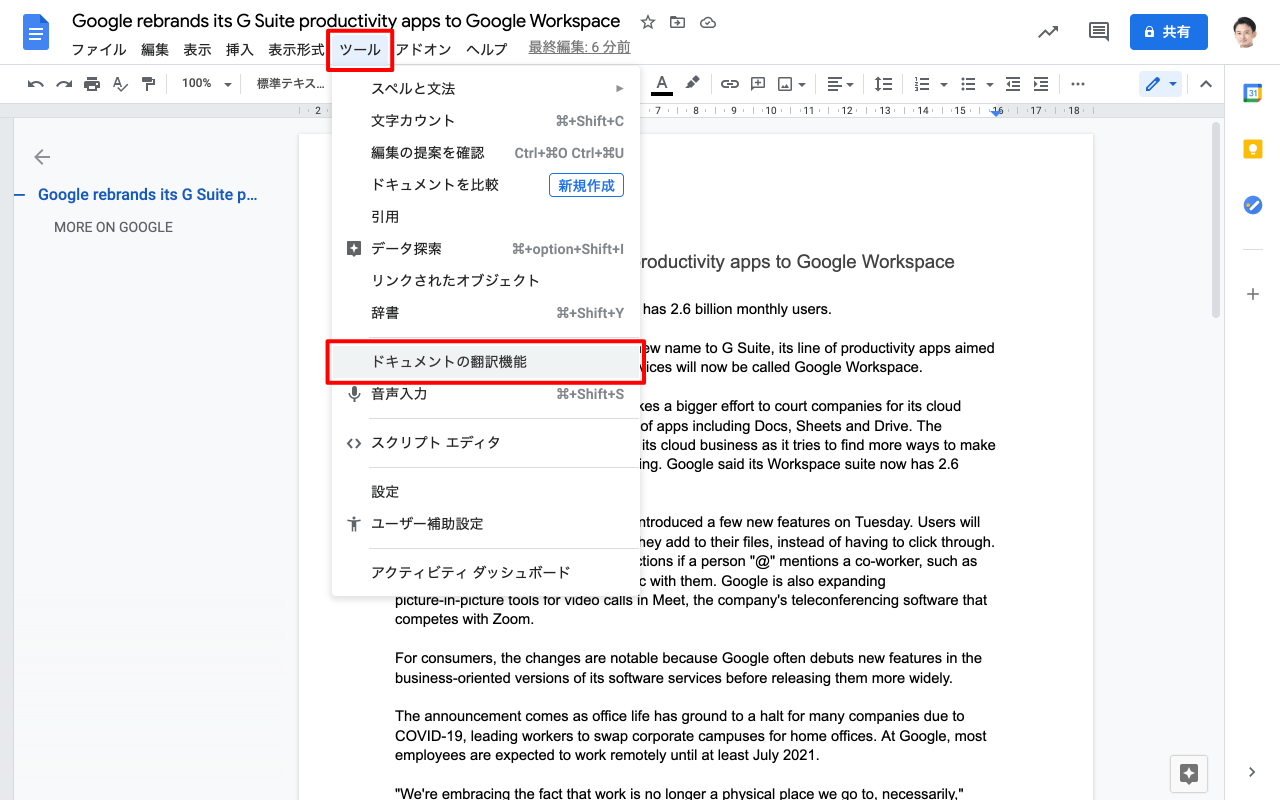Open the 編集 menu
The height and width of the screenshot is (800, 1280).
pyautogui.click(x=155, y=49)
